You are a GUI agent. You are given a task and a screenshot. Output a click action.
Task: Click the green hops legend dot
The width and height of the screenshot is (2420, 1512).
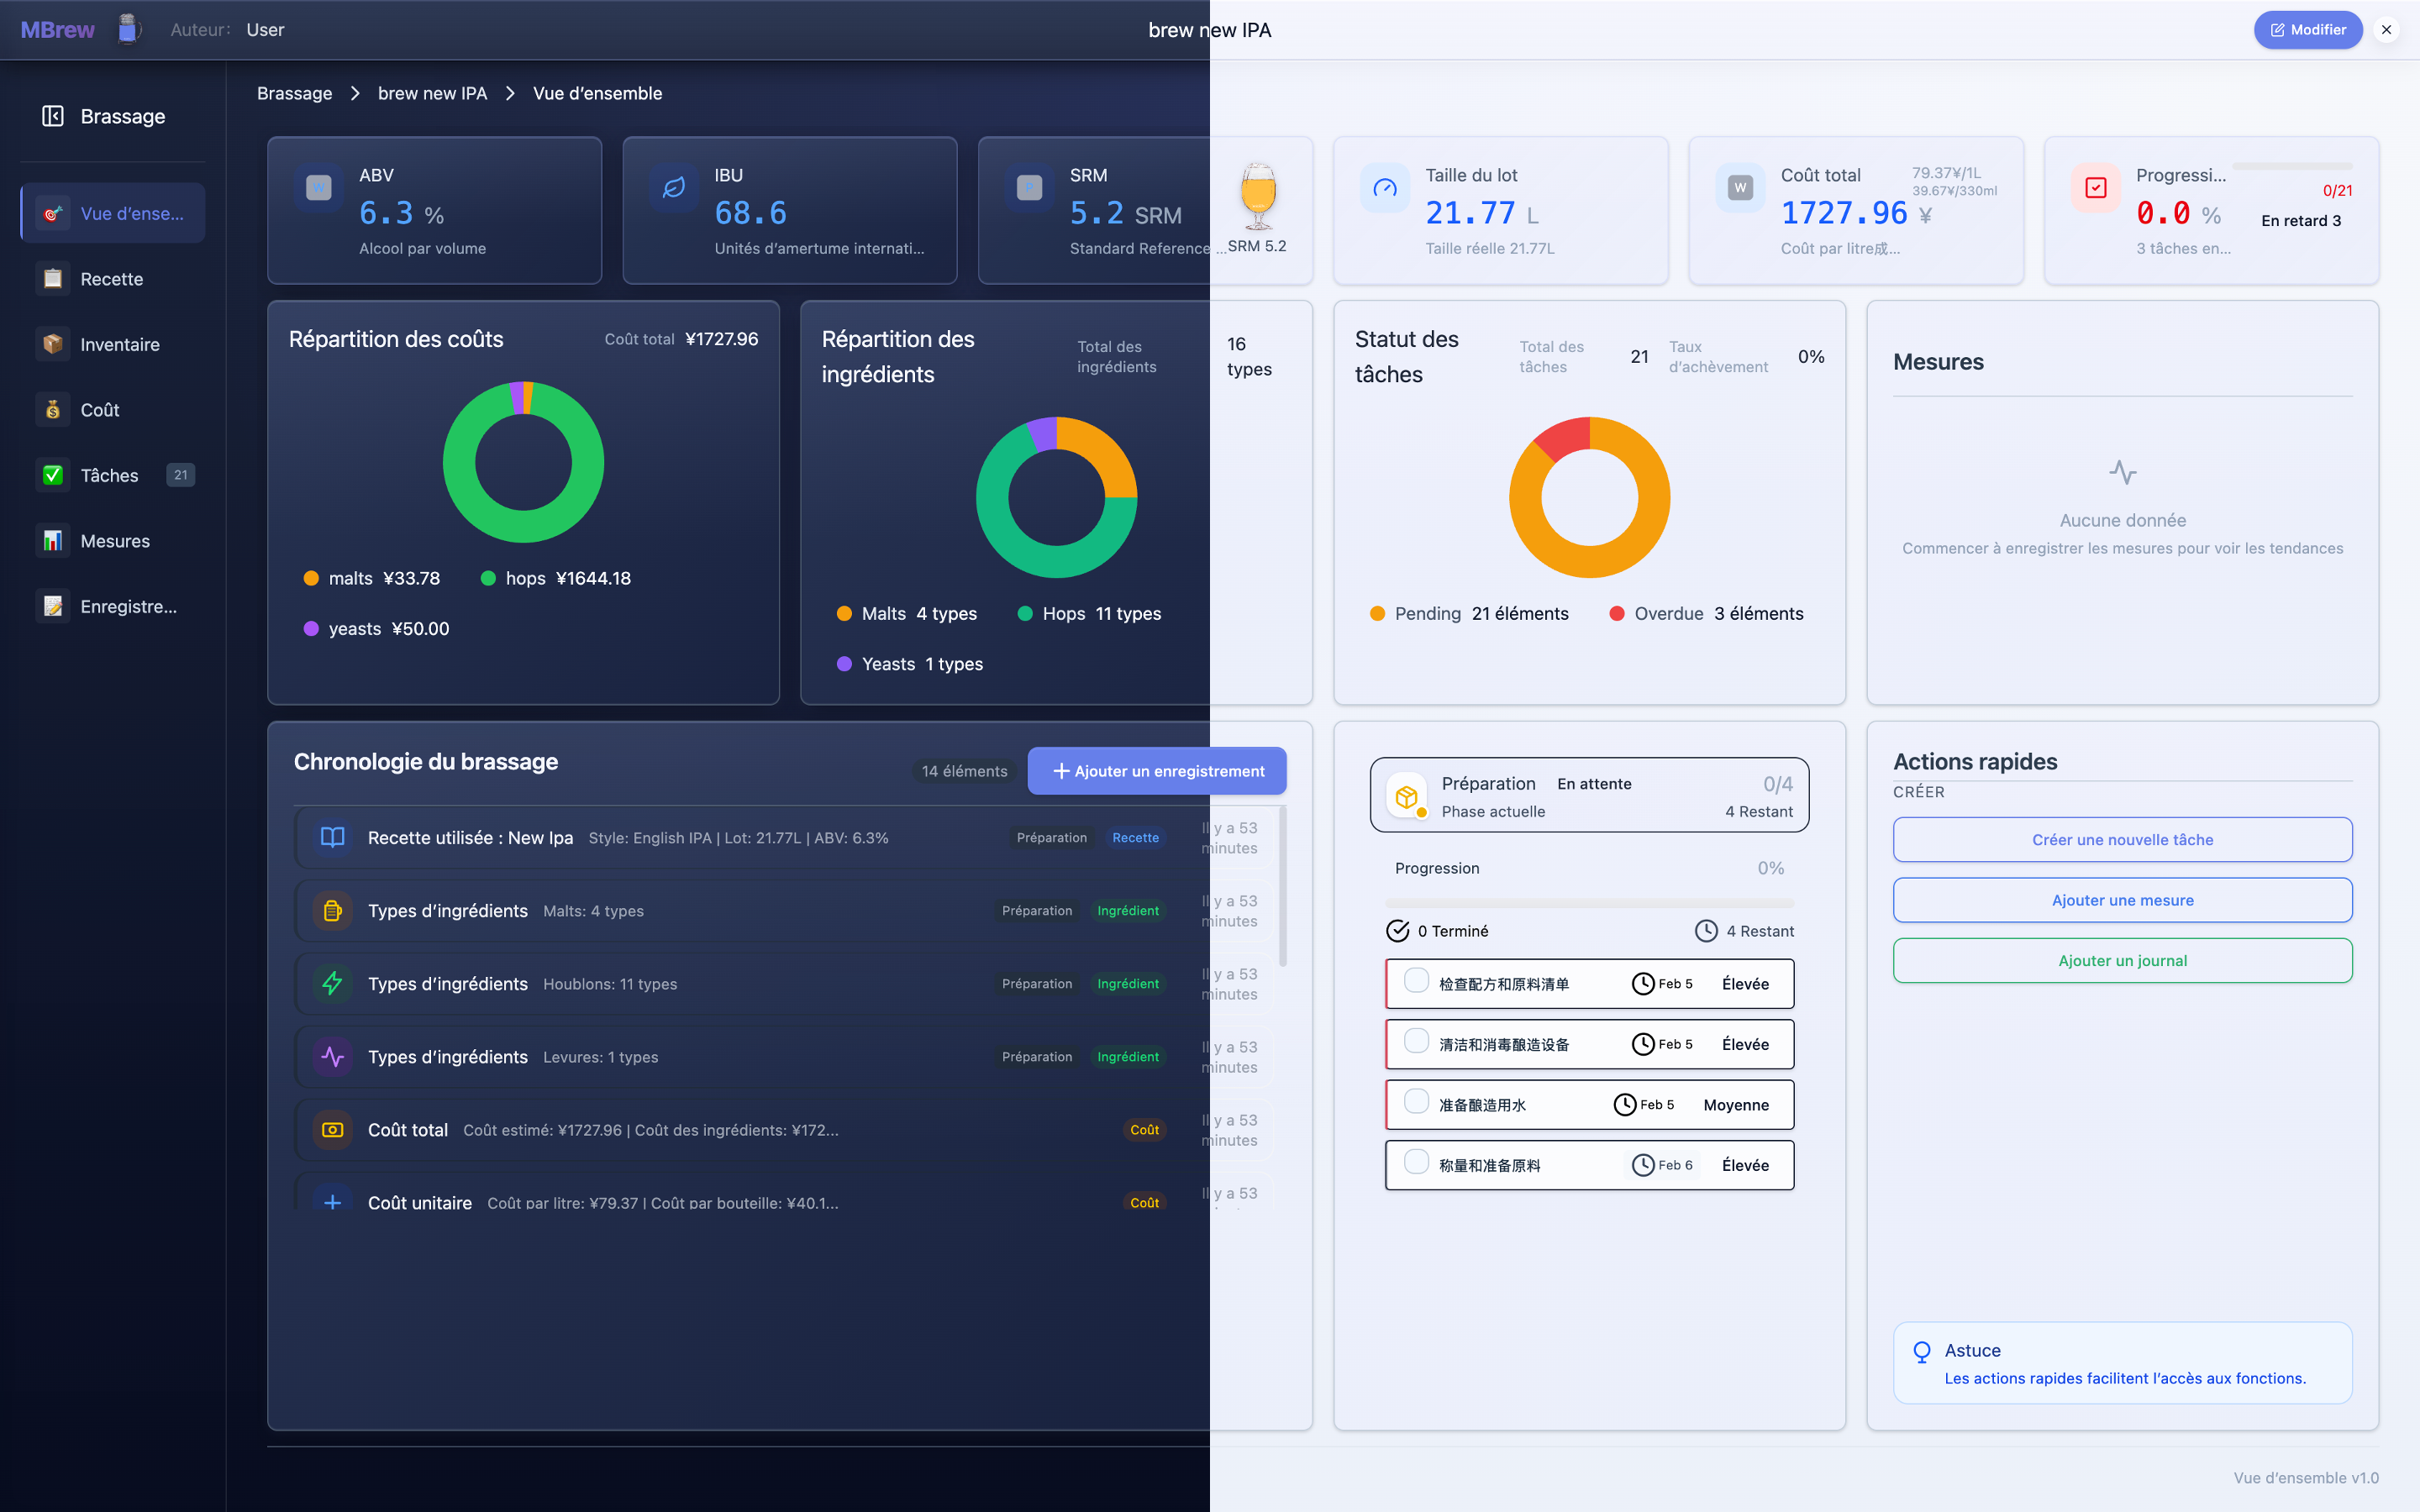point(488,578)
